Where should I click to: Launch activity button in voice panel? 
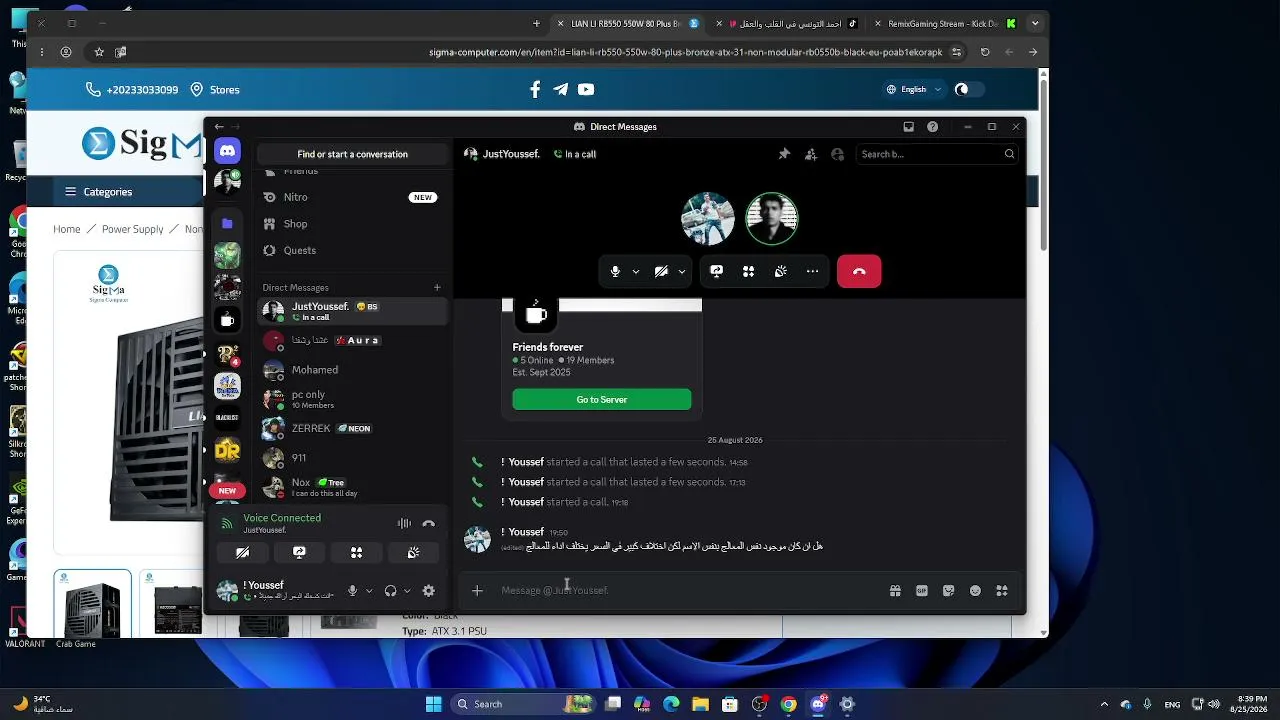click(x=356, y=552)
